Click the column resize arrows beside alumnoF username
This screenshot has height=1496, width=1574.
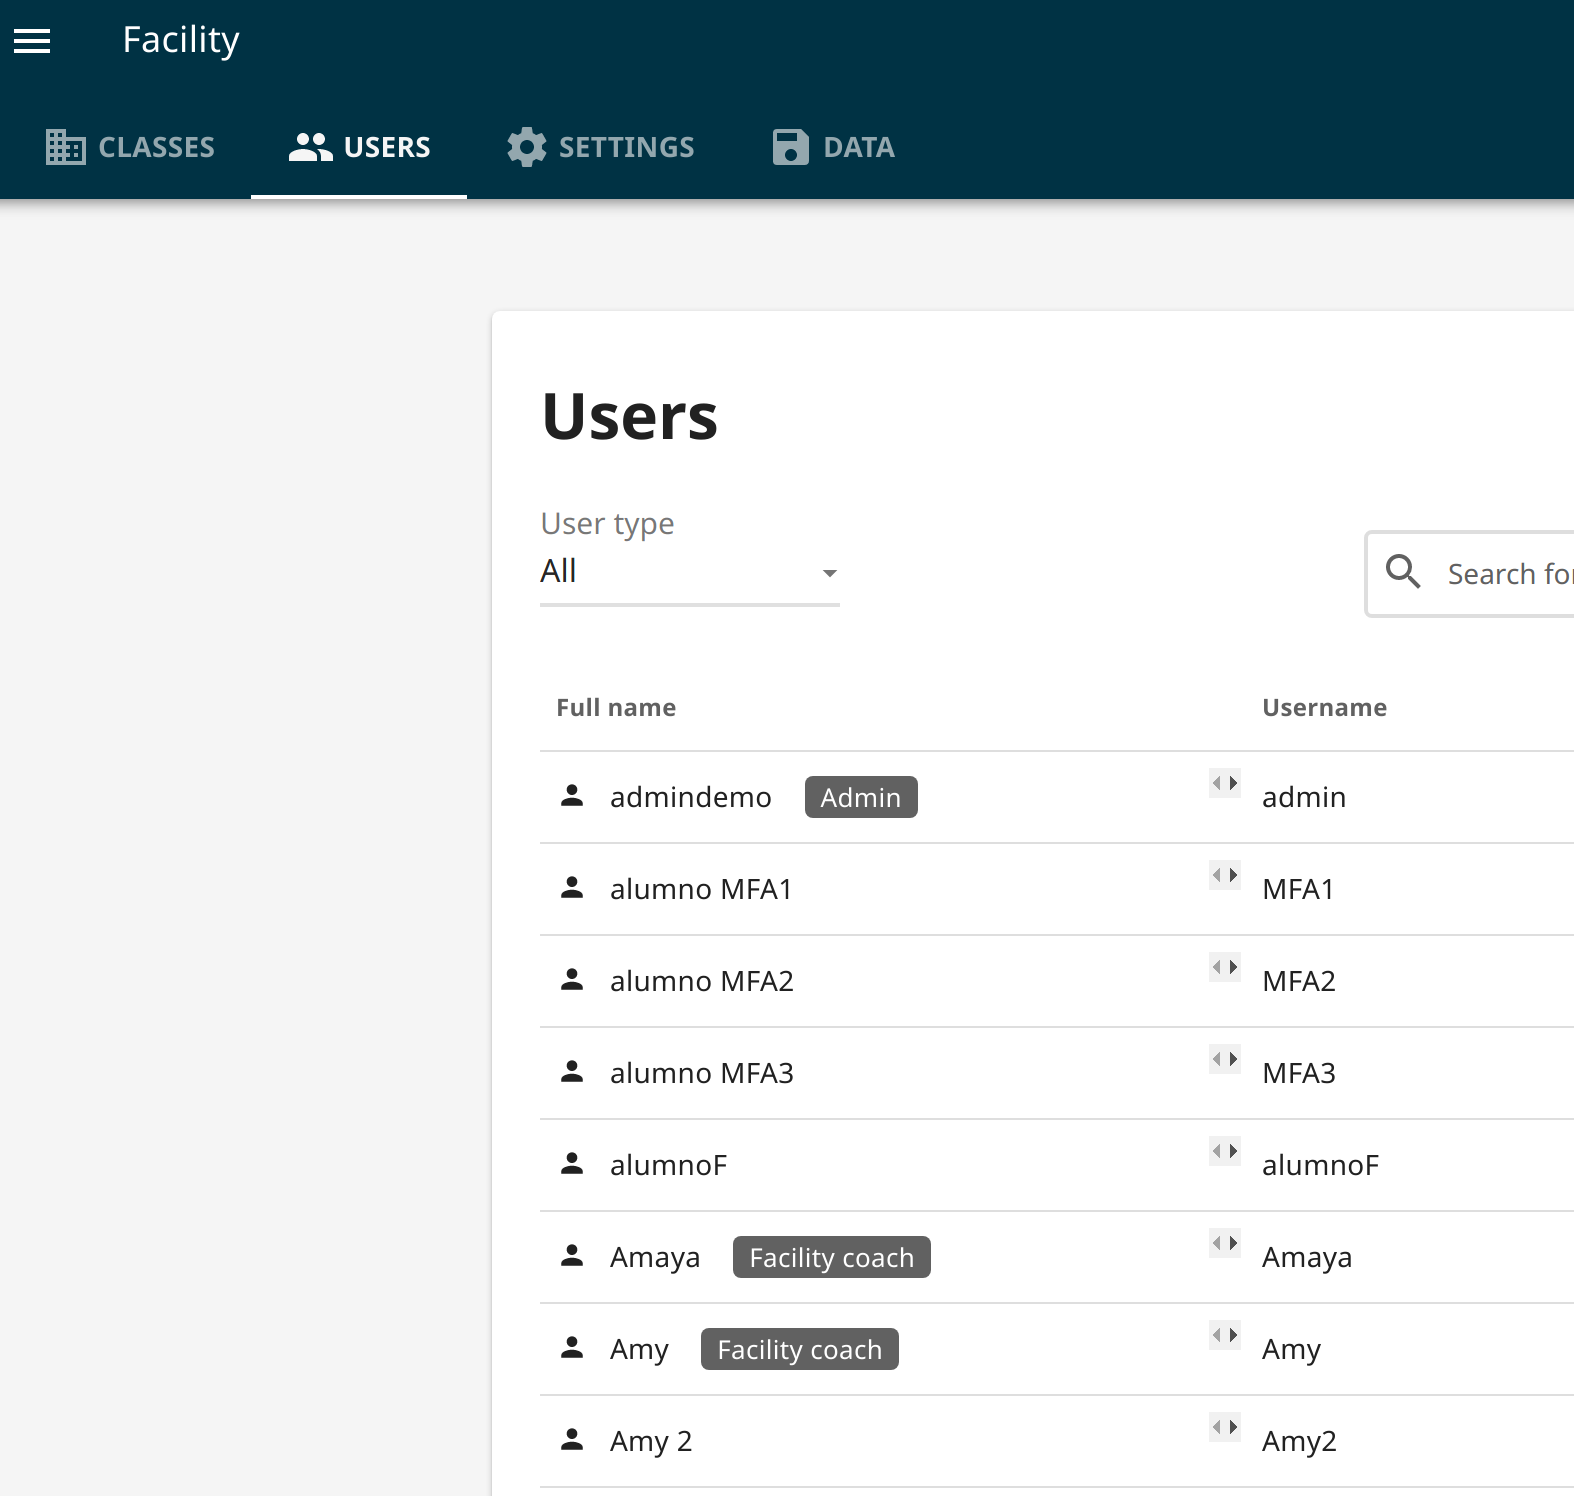click(1225, 1151)
